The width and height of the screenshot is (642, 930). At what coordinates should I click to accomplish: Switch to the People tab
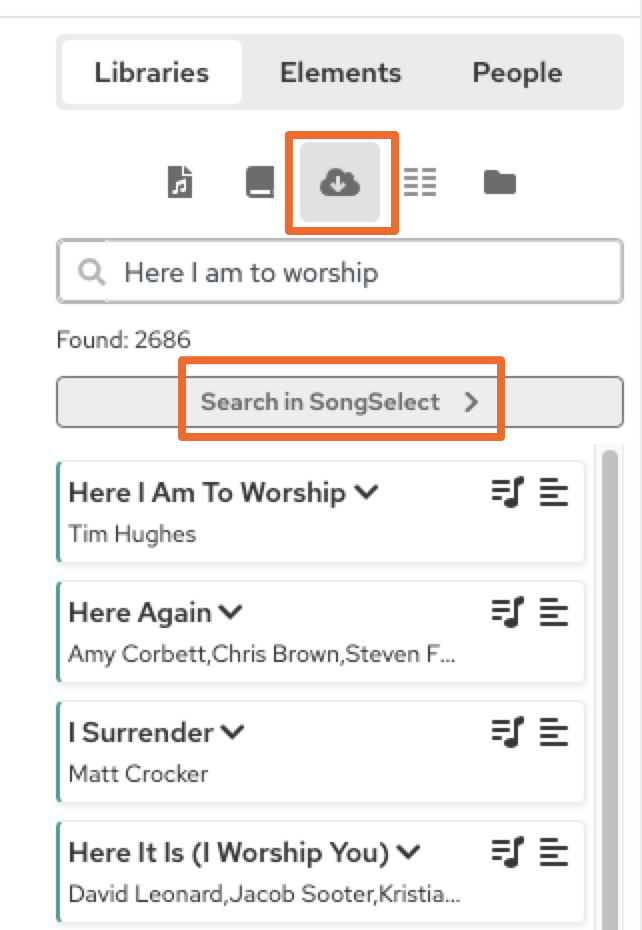click(x=517, y=73)
